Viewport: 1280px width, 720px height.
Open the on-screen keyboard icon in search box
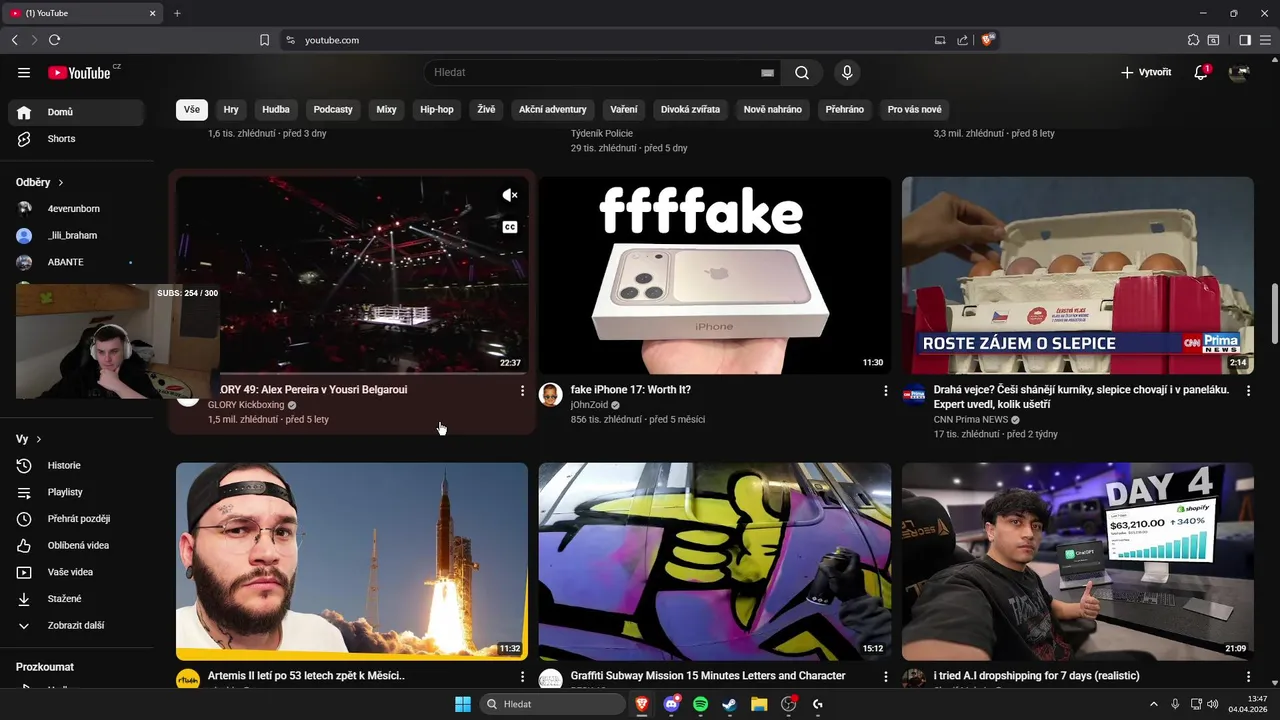coord(767,73)
